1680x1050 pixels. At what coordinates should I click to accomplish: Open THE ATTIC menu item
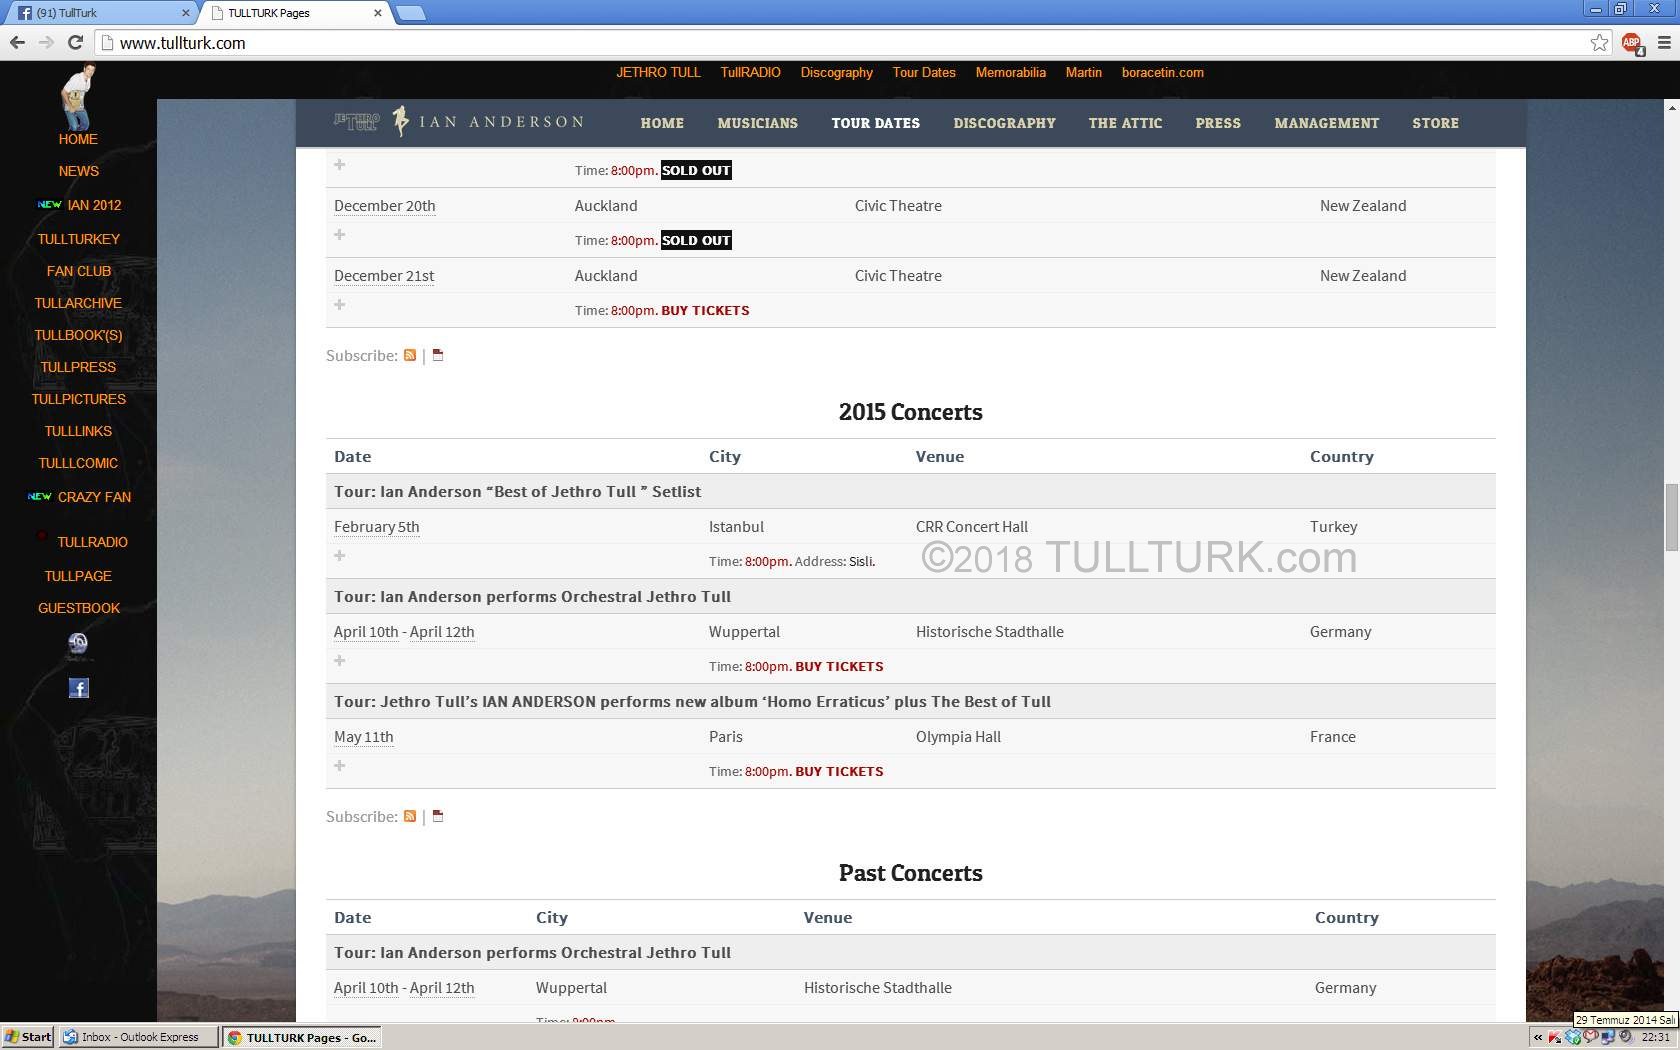[x=1125, y=123]
